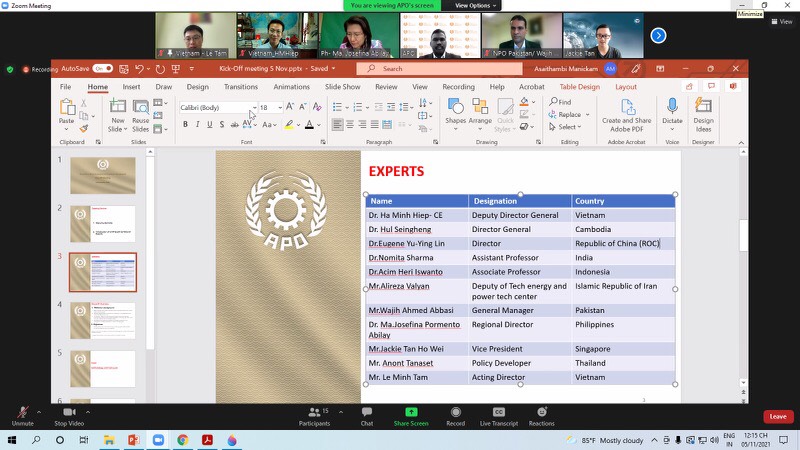The width and height of the screenshot is (800, 450).
Task: Select slide 4 thumbnail
Action: click(x=103, y=320)
